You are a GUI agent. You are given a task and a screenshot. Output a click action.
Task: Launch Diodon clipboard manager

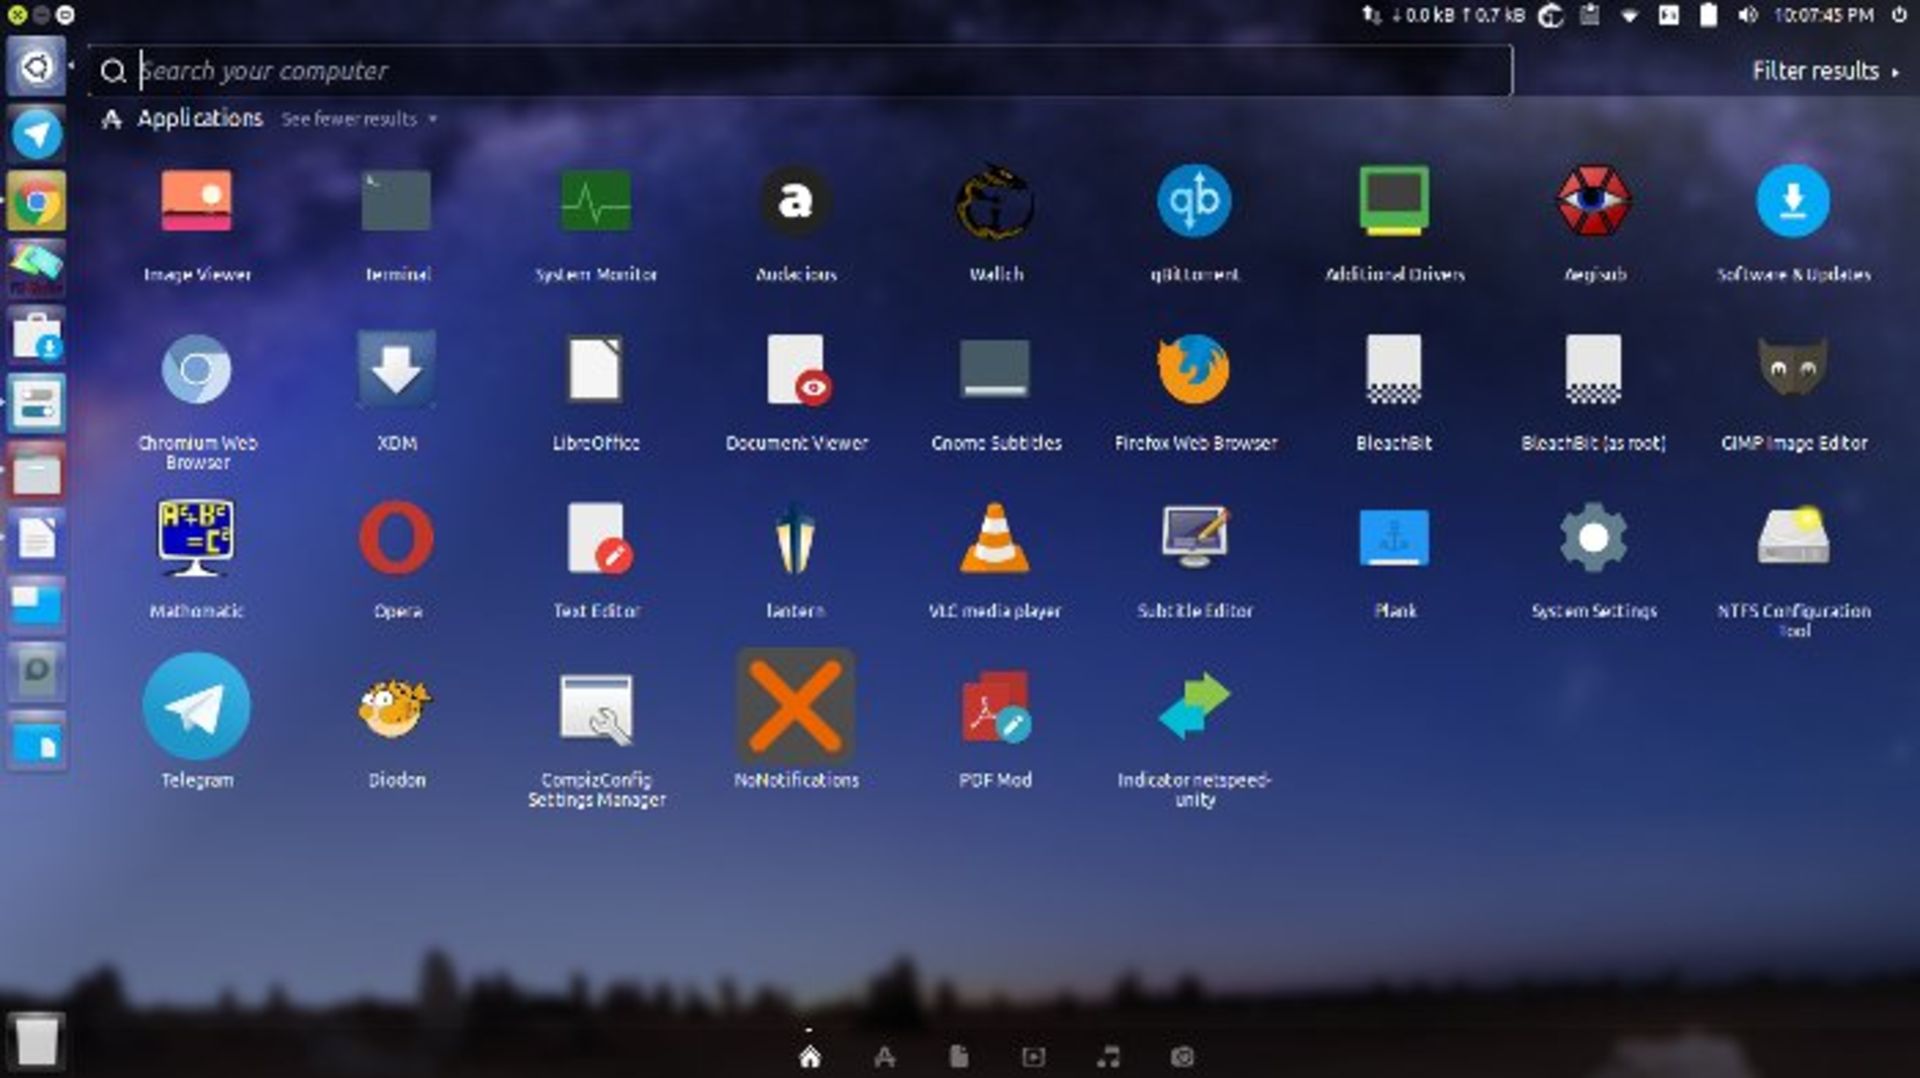point(395,707)
